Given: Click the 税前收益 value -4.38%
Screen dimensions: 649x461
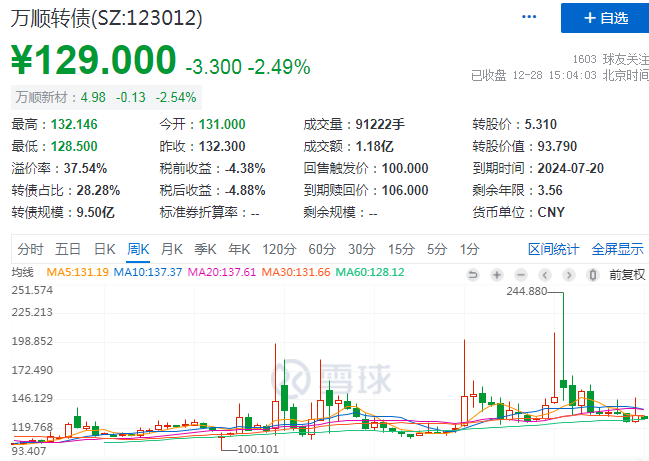Looking at the screenshot, I should 245,168.
